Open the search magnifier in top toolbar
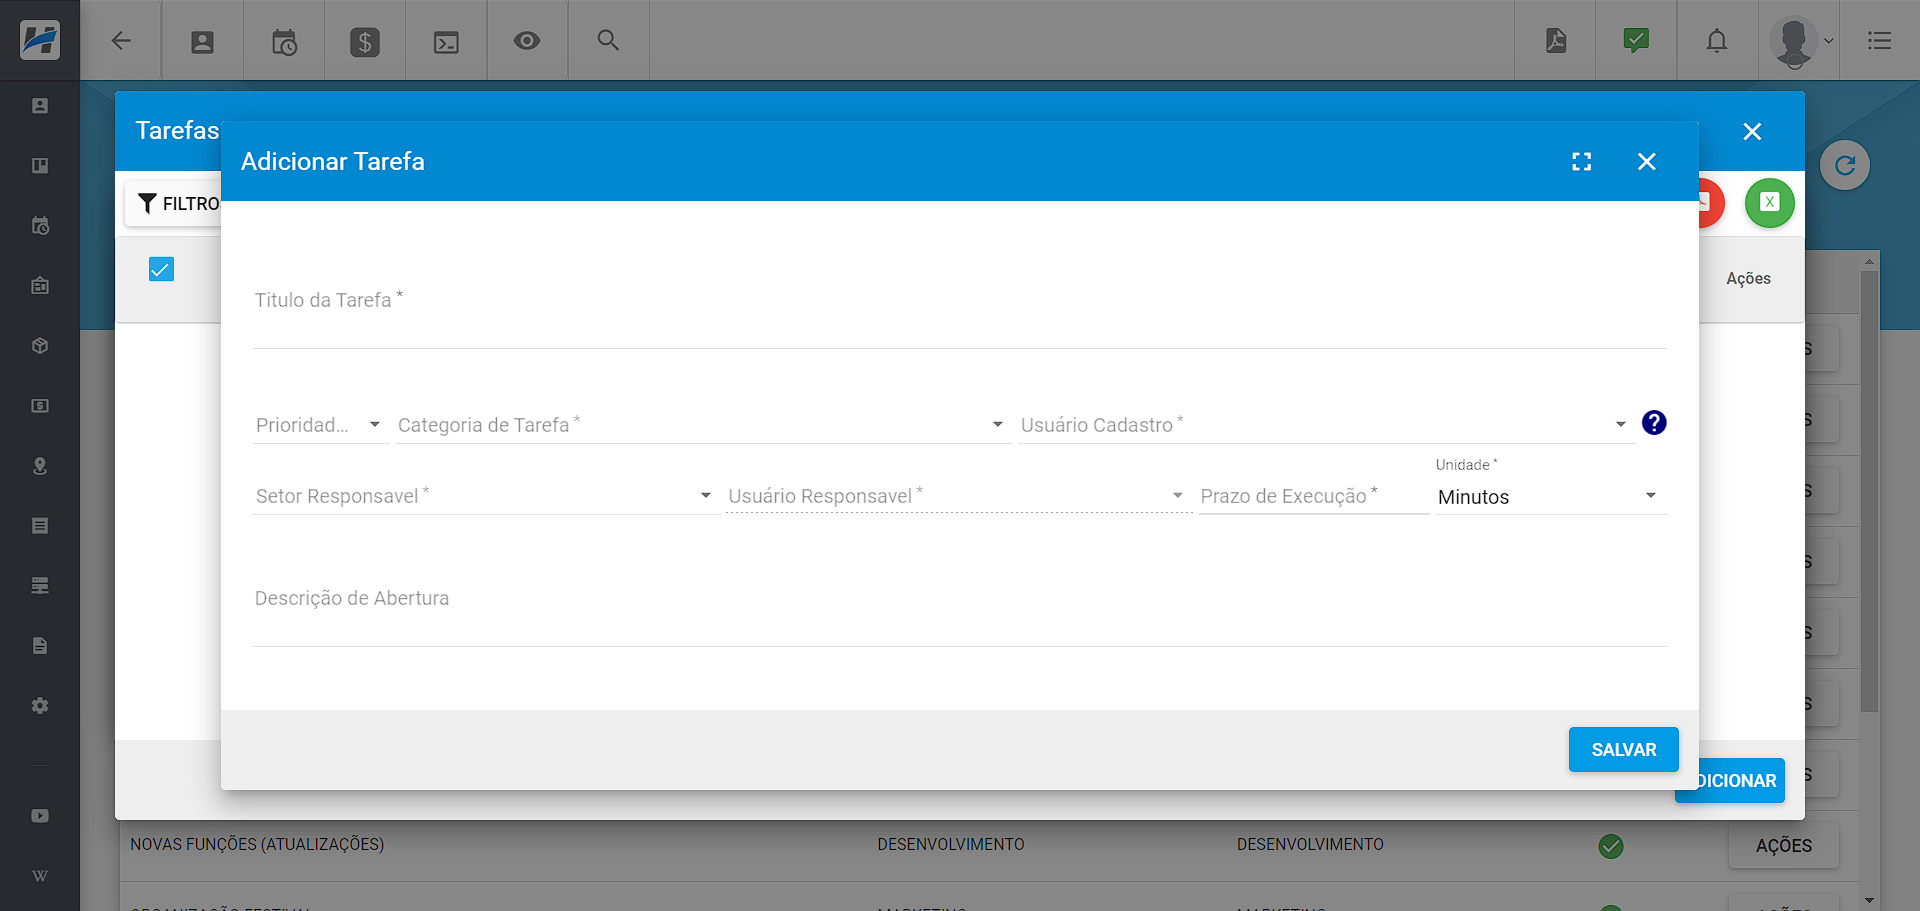 tap(608, 41)
